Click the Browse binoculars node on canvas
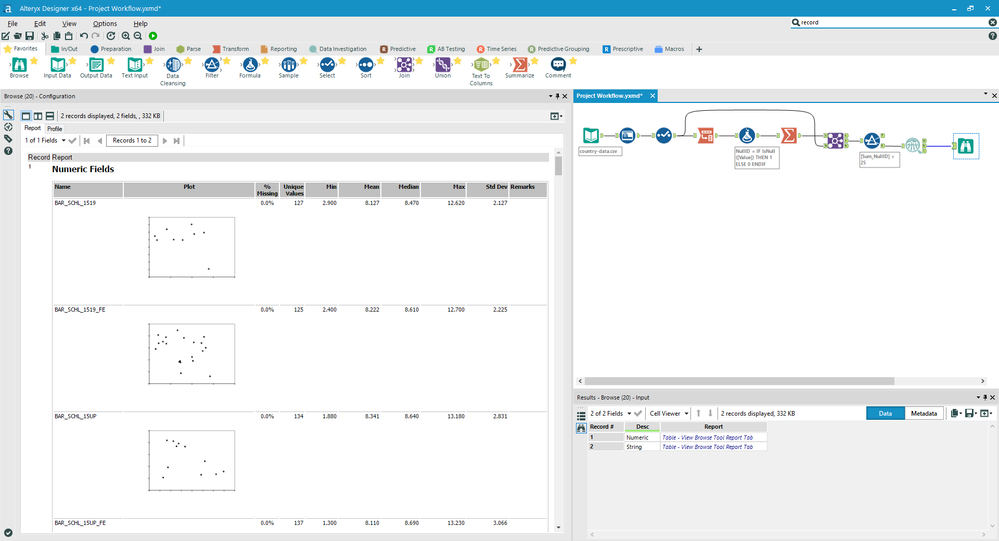Image resolution: width=999 pixels, height=541 pixels. pyautogui.click(x=966, y=146)
